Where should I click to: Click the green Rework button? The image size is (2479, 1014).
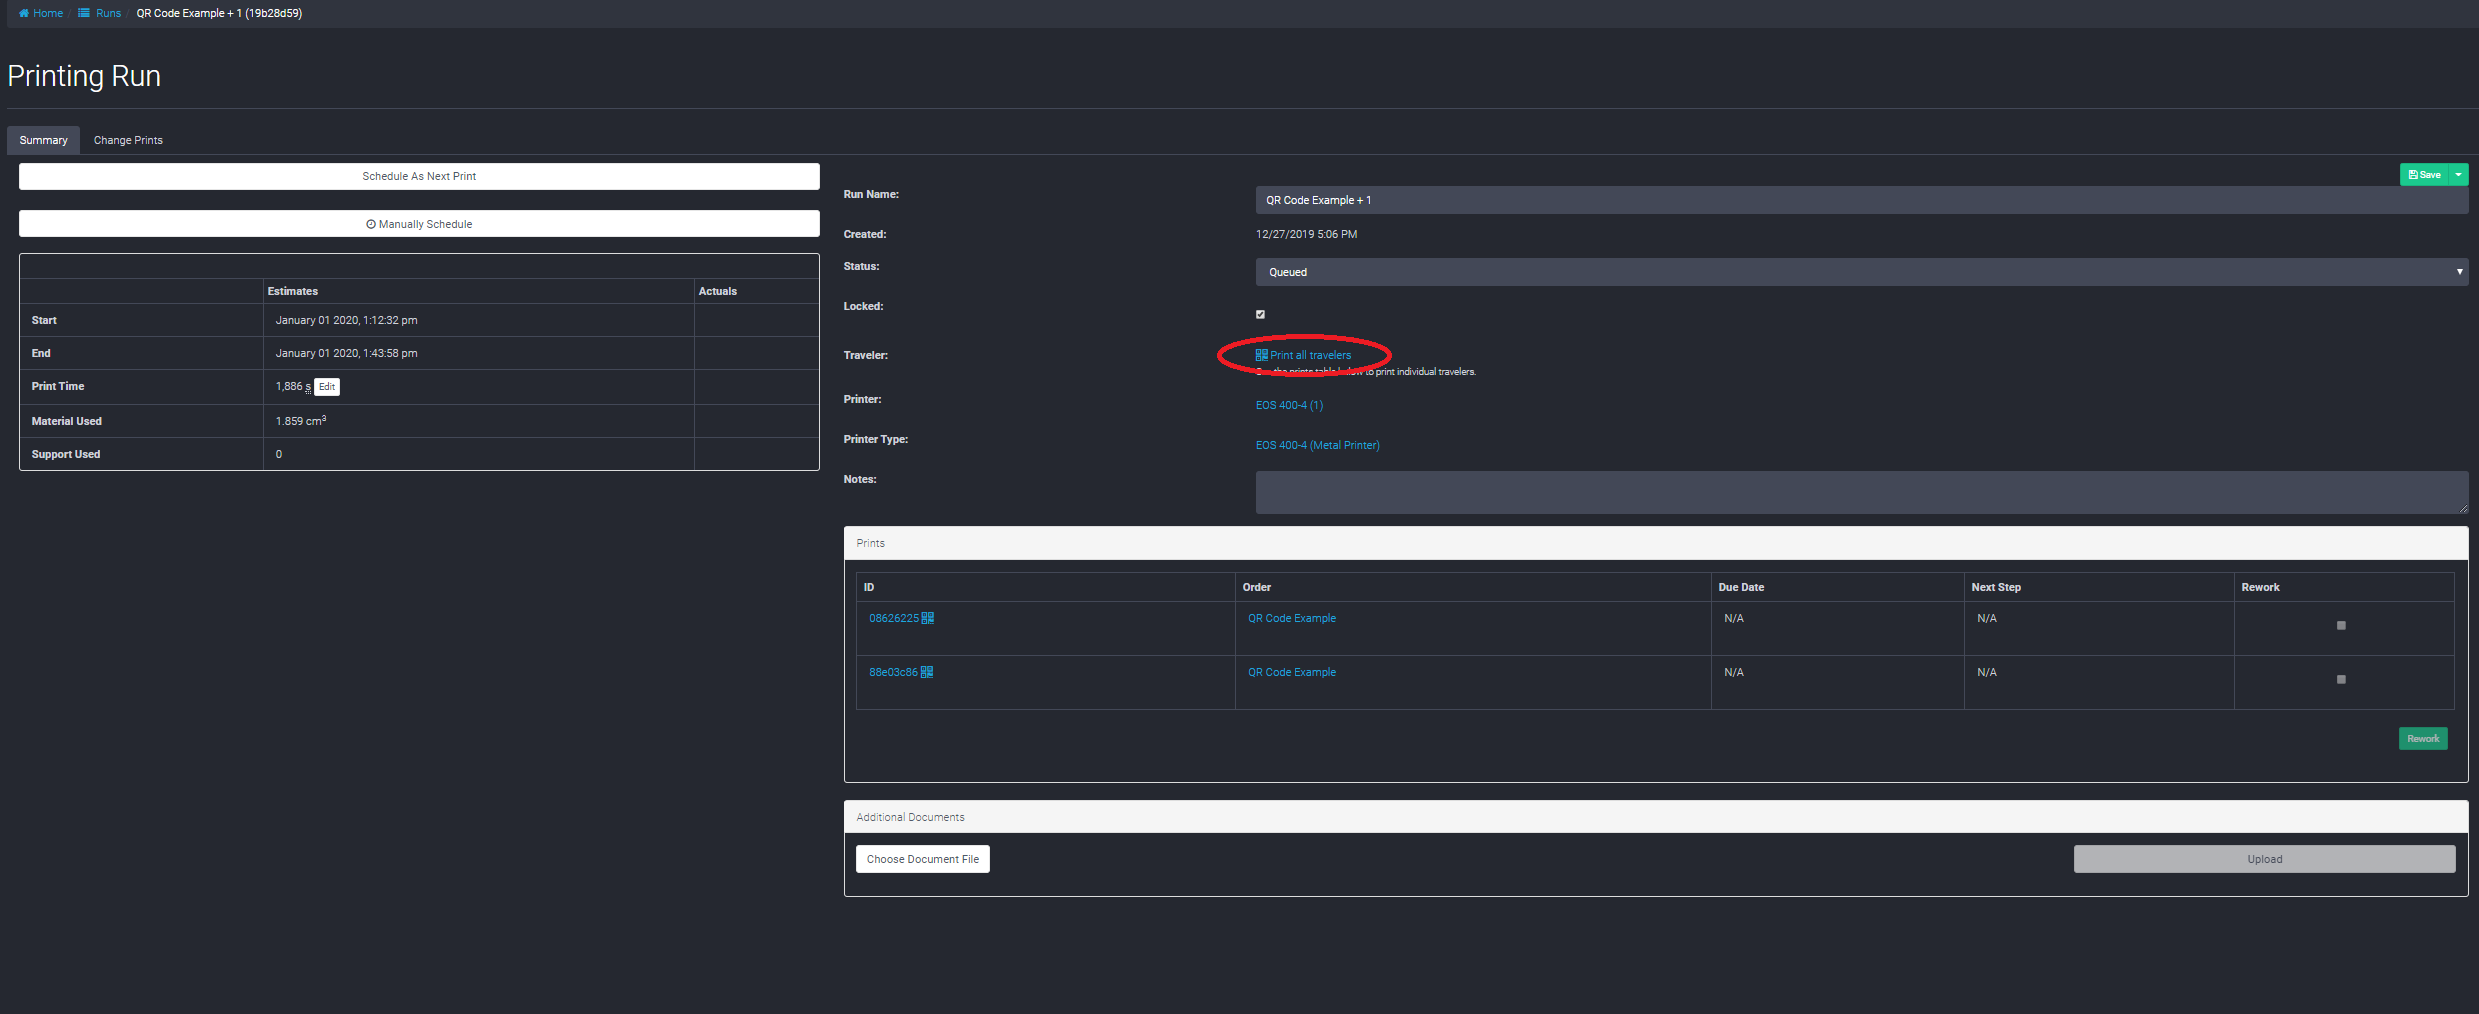tap(2422, 738)
